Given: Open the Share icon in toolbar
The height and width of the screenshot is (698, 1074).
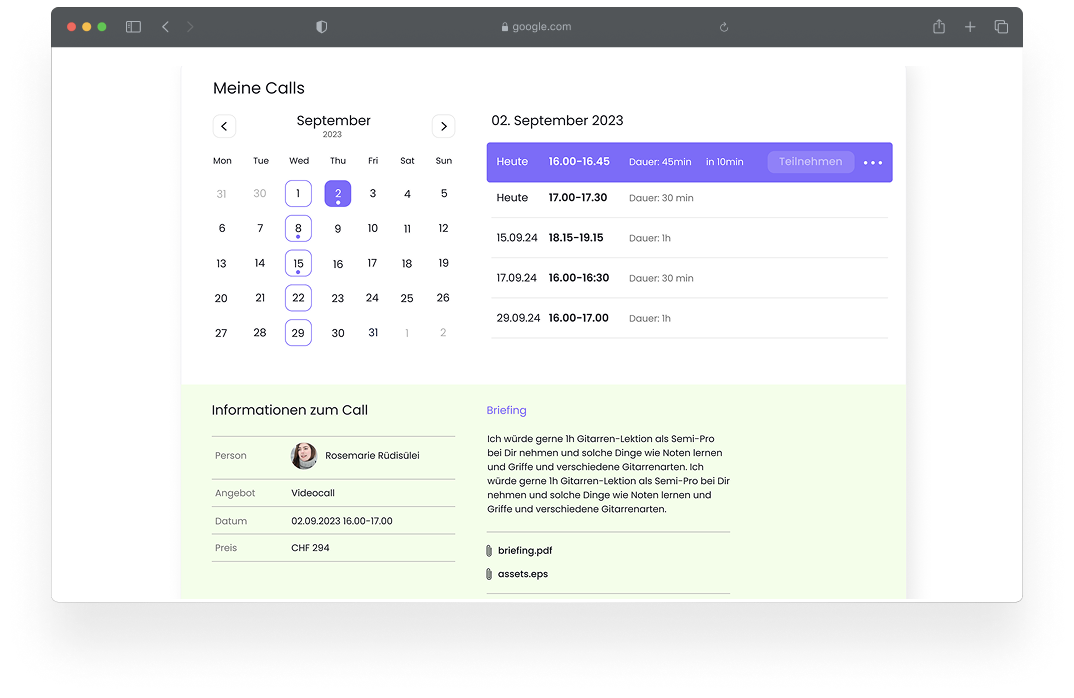Looking at the screenshot, I should click(938, 27).
